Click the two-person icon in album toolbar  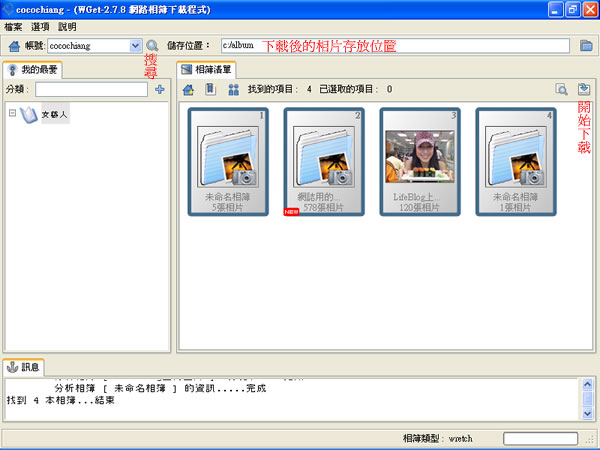pos(233,90)
